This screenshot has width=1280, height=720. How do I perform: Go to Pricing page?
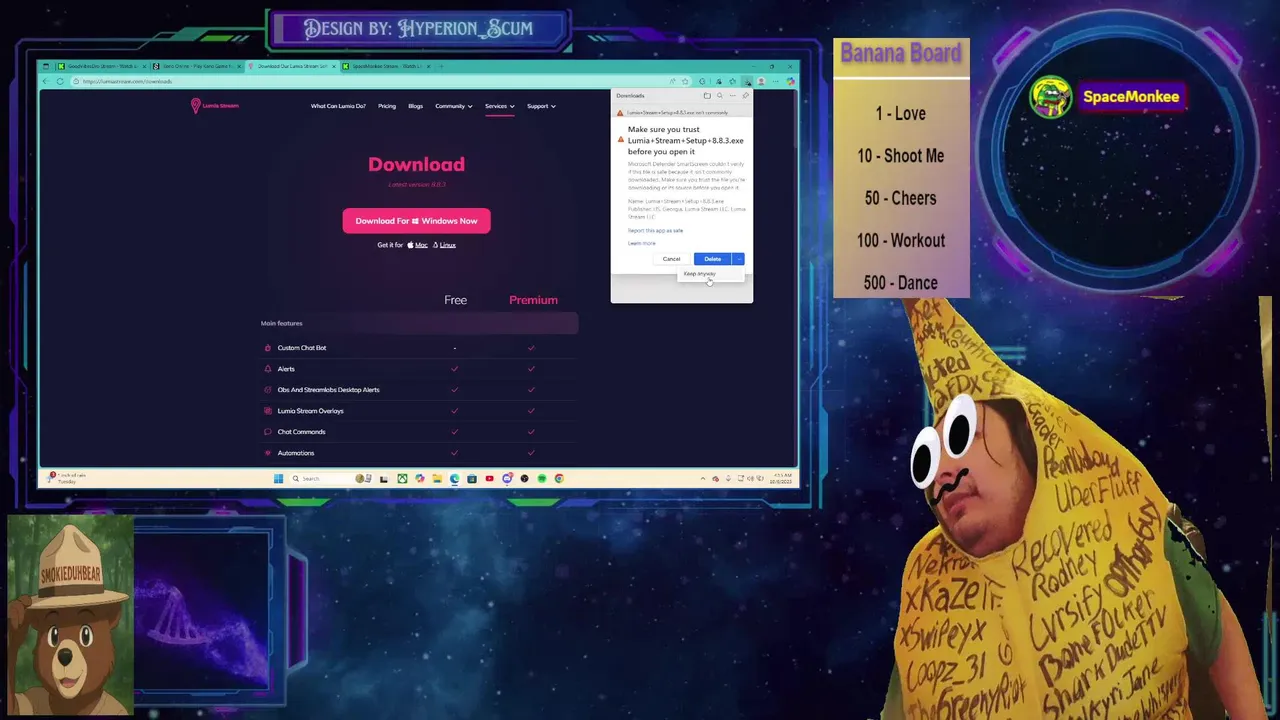(x=387, y=106)
